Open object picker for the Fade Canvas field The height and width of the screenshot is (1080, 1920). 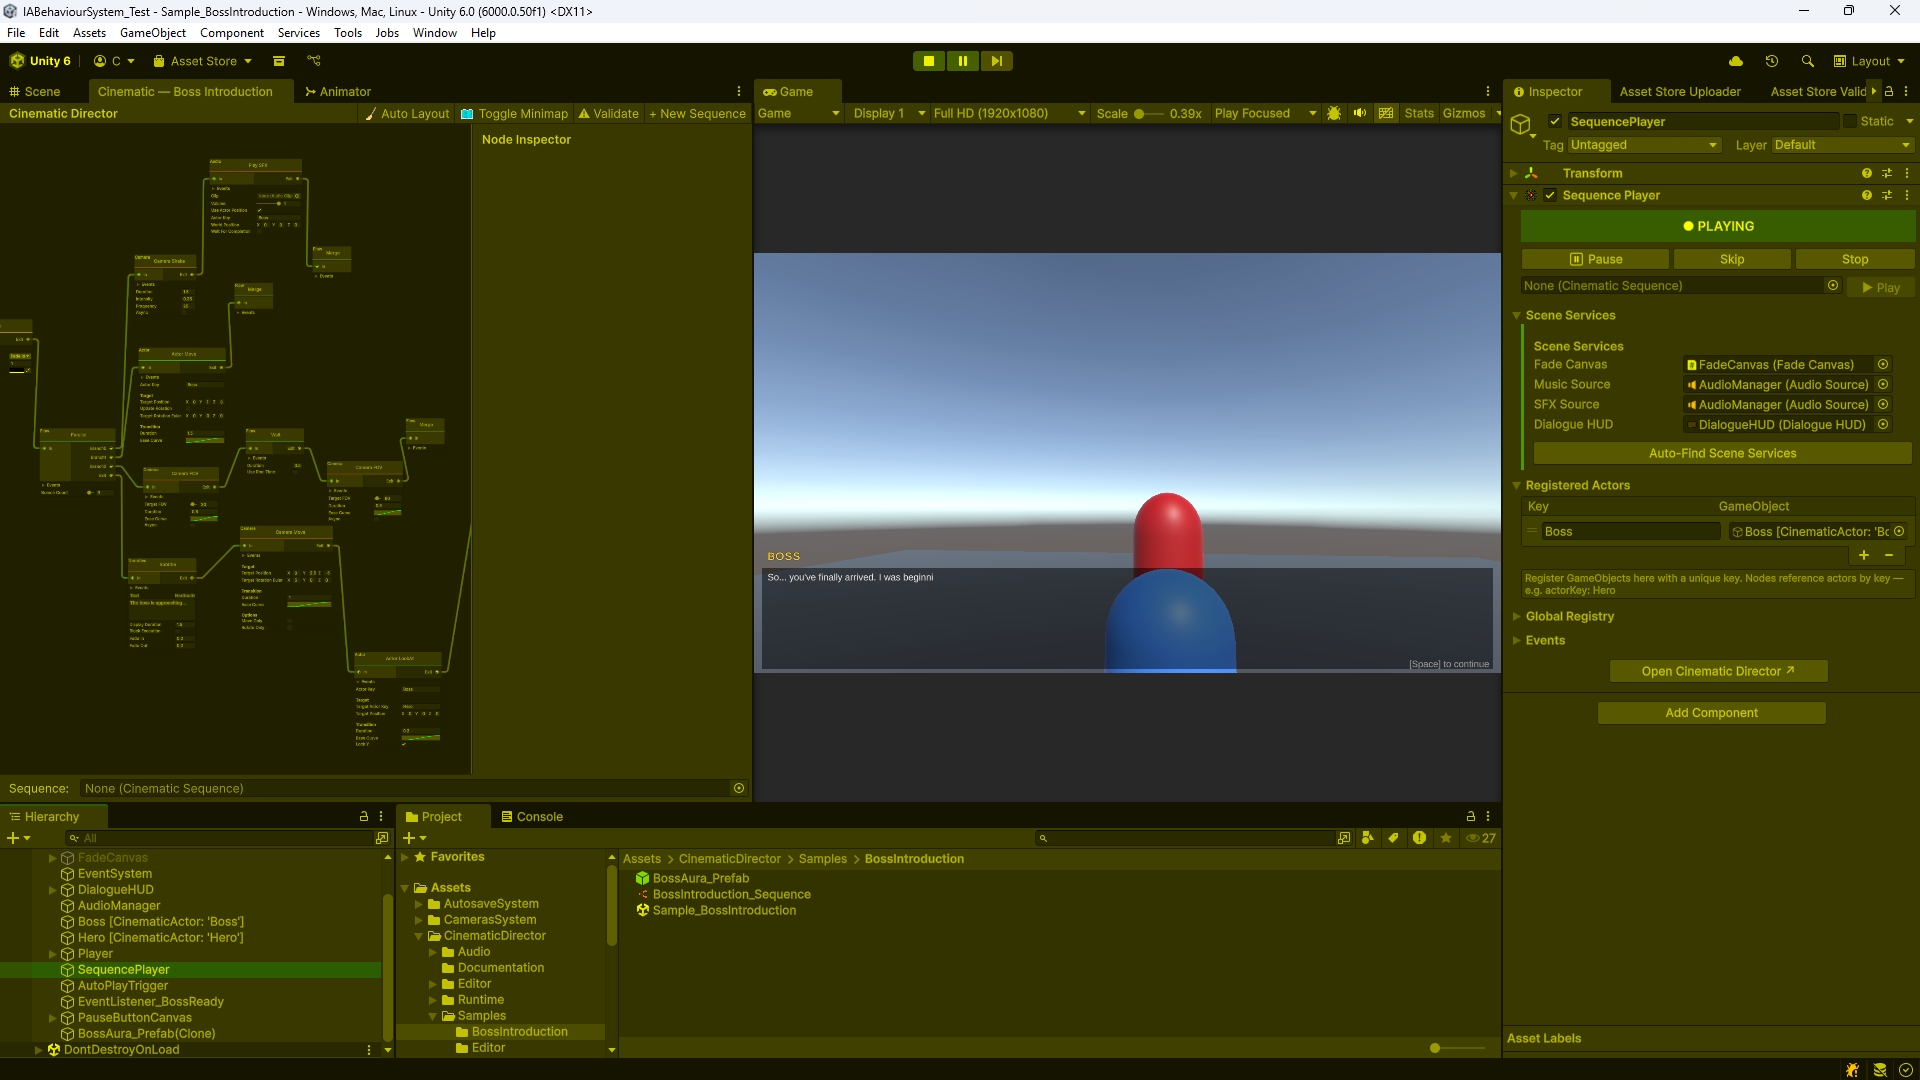click(x=1883, y=365)
